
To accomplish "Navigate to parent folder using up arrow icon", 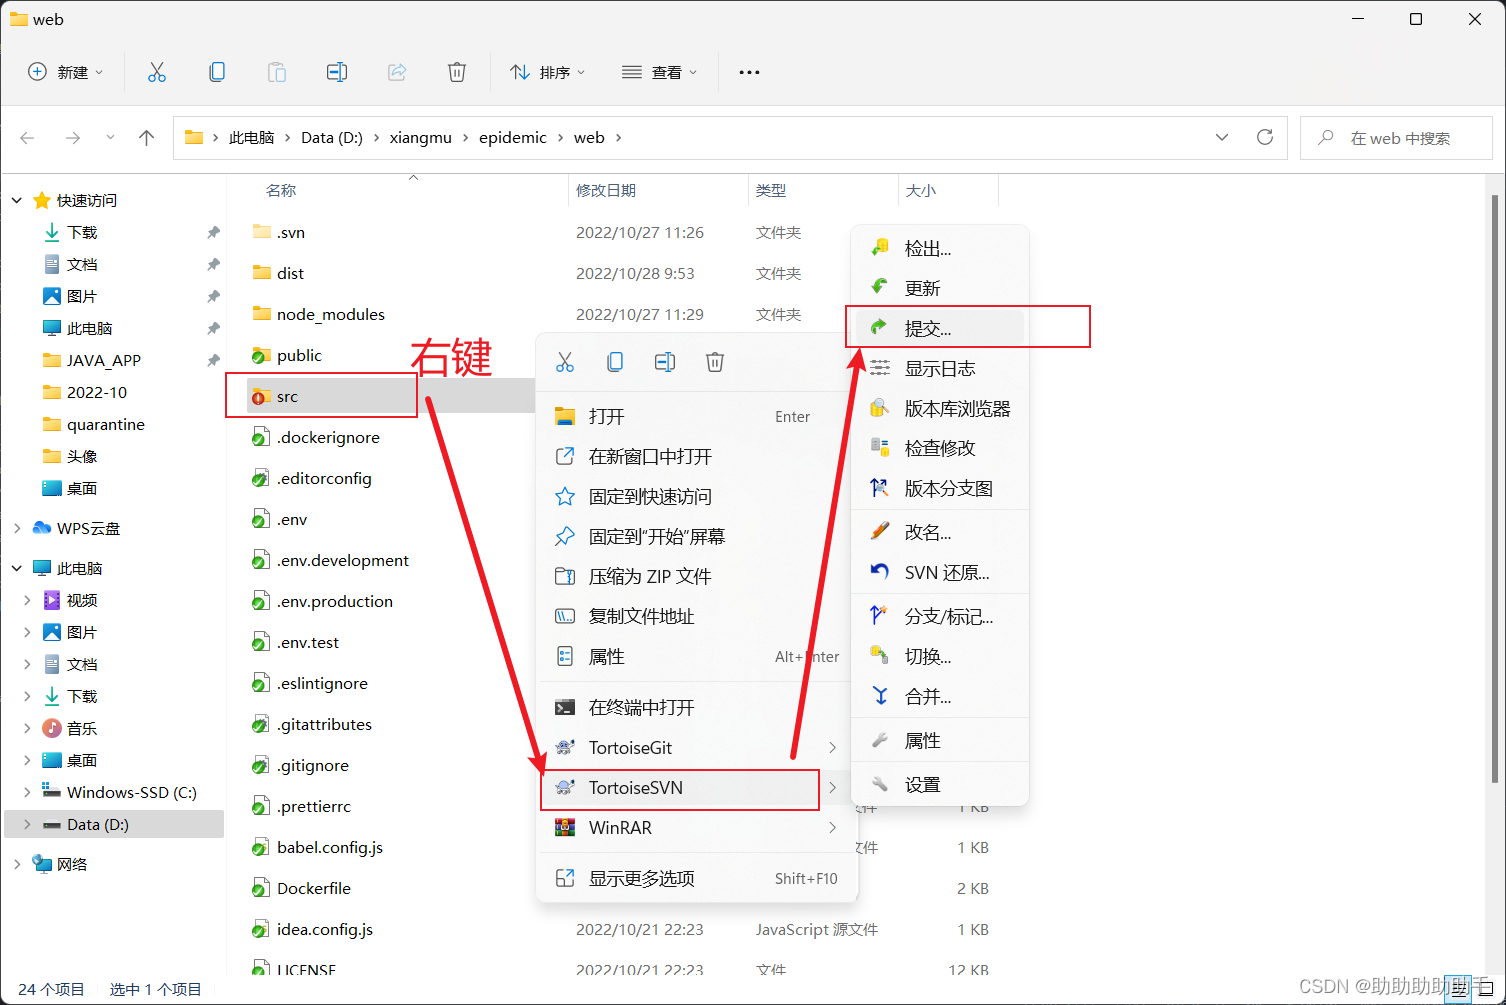I will click(146, 137).
